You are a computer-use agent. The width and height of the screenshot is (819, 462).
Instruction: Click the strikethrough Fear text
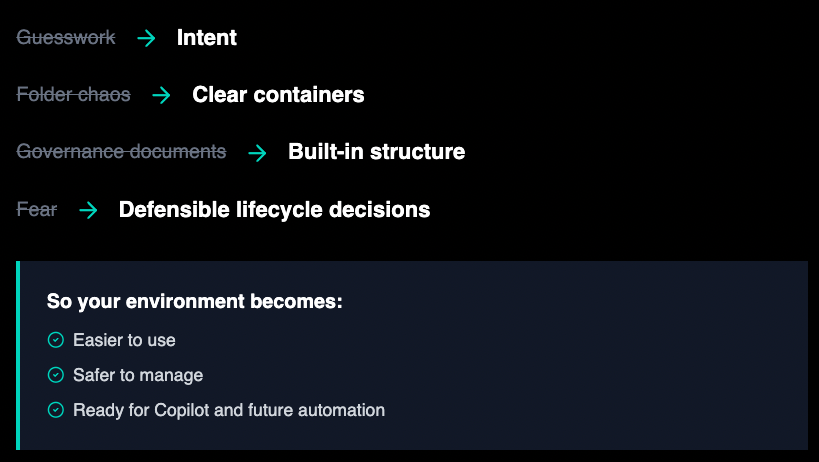pos(37,210)
